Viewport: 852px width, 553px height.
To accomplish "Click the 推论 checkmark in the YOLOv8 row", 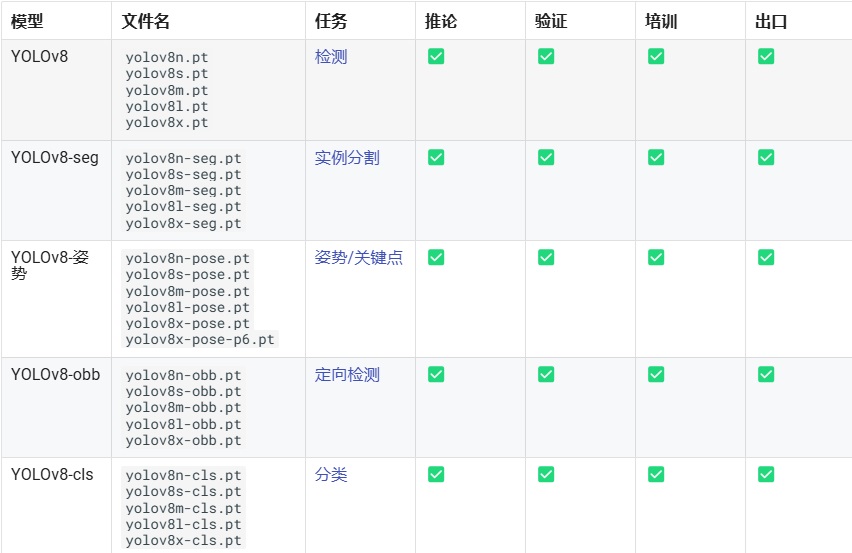I will pos(436,56).
